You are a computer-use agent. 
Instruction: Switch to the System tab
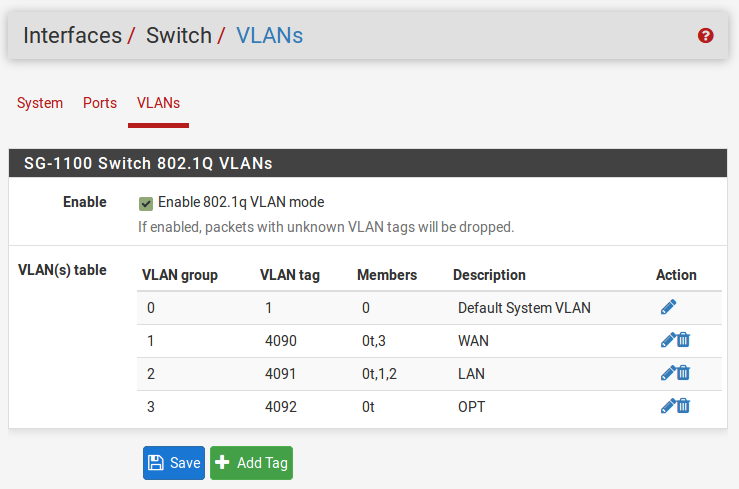pos(40,103)
